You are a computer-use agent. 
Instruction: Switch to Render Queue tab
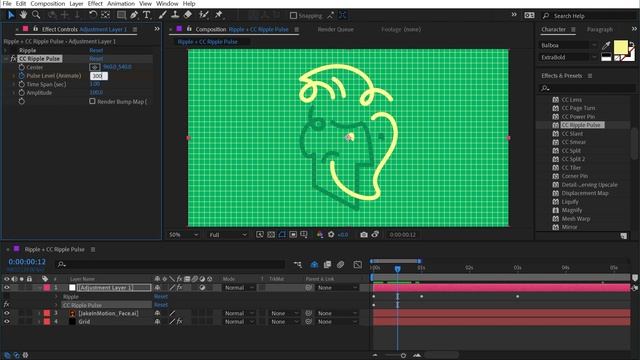click(x=336, y=29)
